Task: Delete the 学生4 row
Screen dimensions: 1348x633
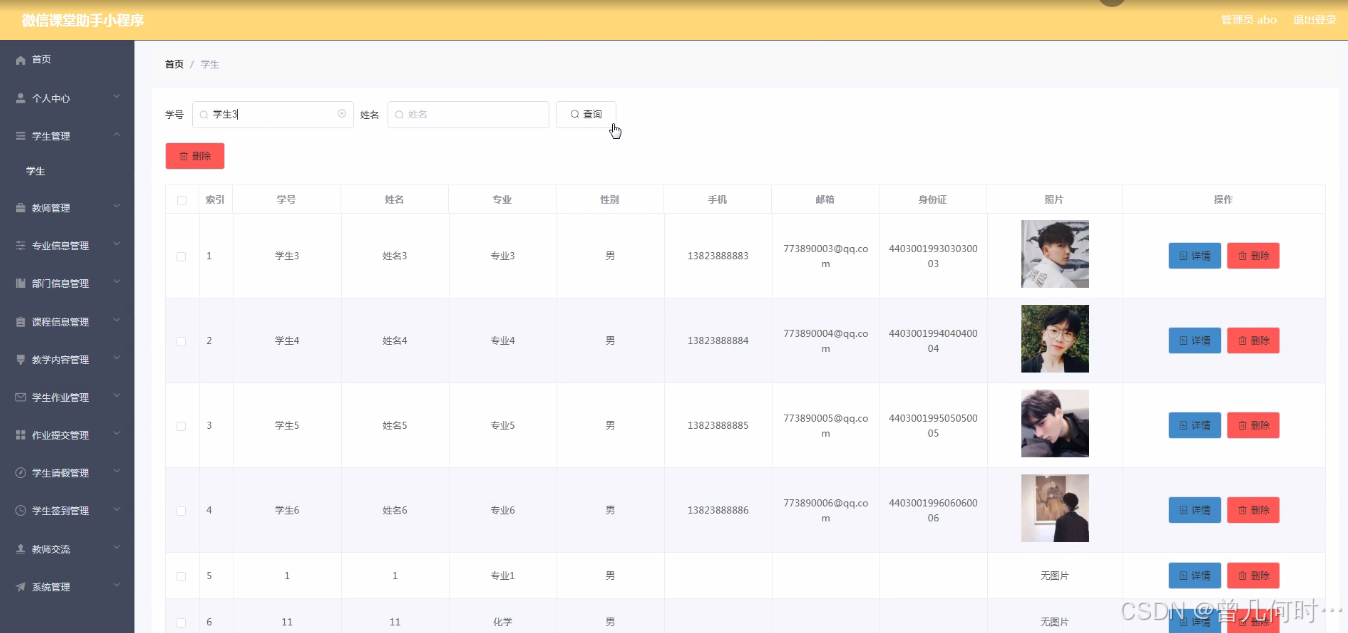Action: coord(1253,341)
